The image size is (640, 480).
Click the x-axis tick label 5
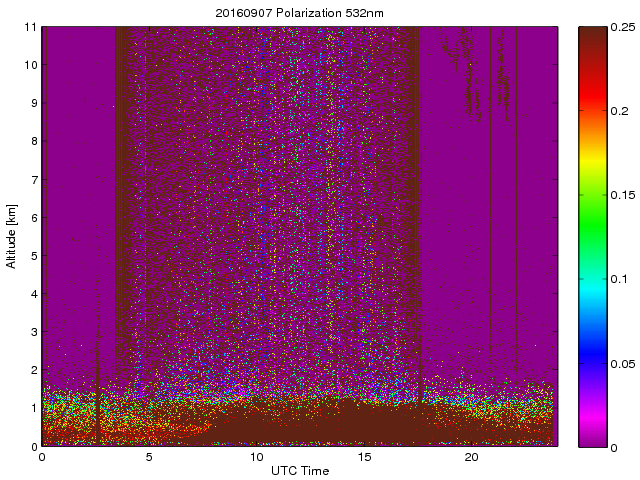tap(149, 457)
